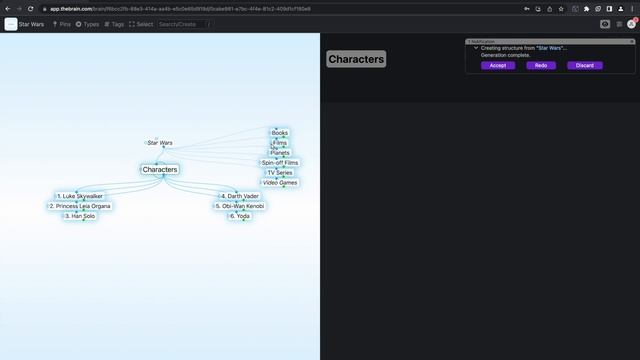The image size is (640, 360).
Task: Bookmark this page with star icon
Action: coord(561,9)
